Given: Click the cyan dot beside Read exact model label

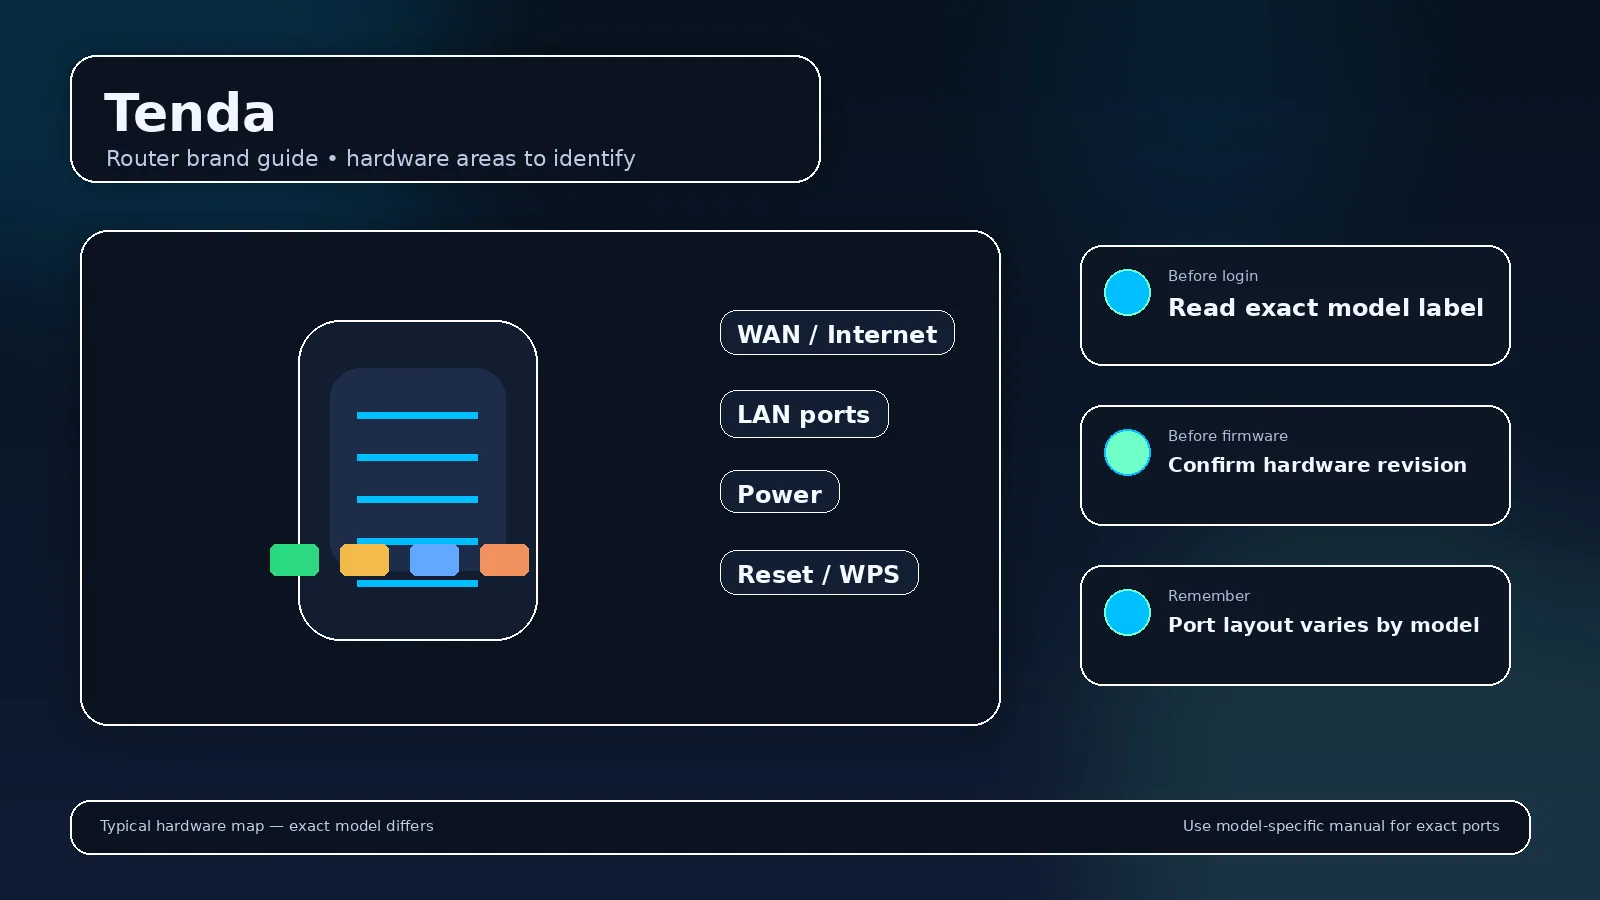Looking at the screenshot, I should 1127,292.
